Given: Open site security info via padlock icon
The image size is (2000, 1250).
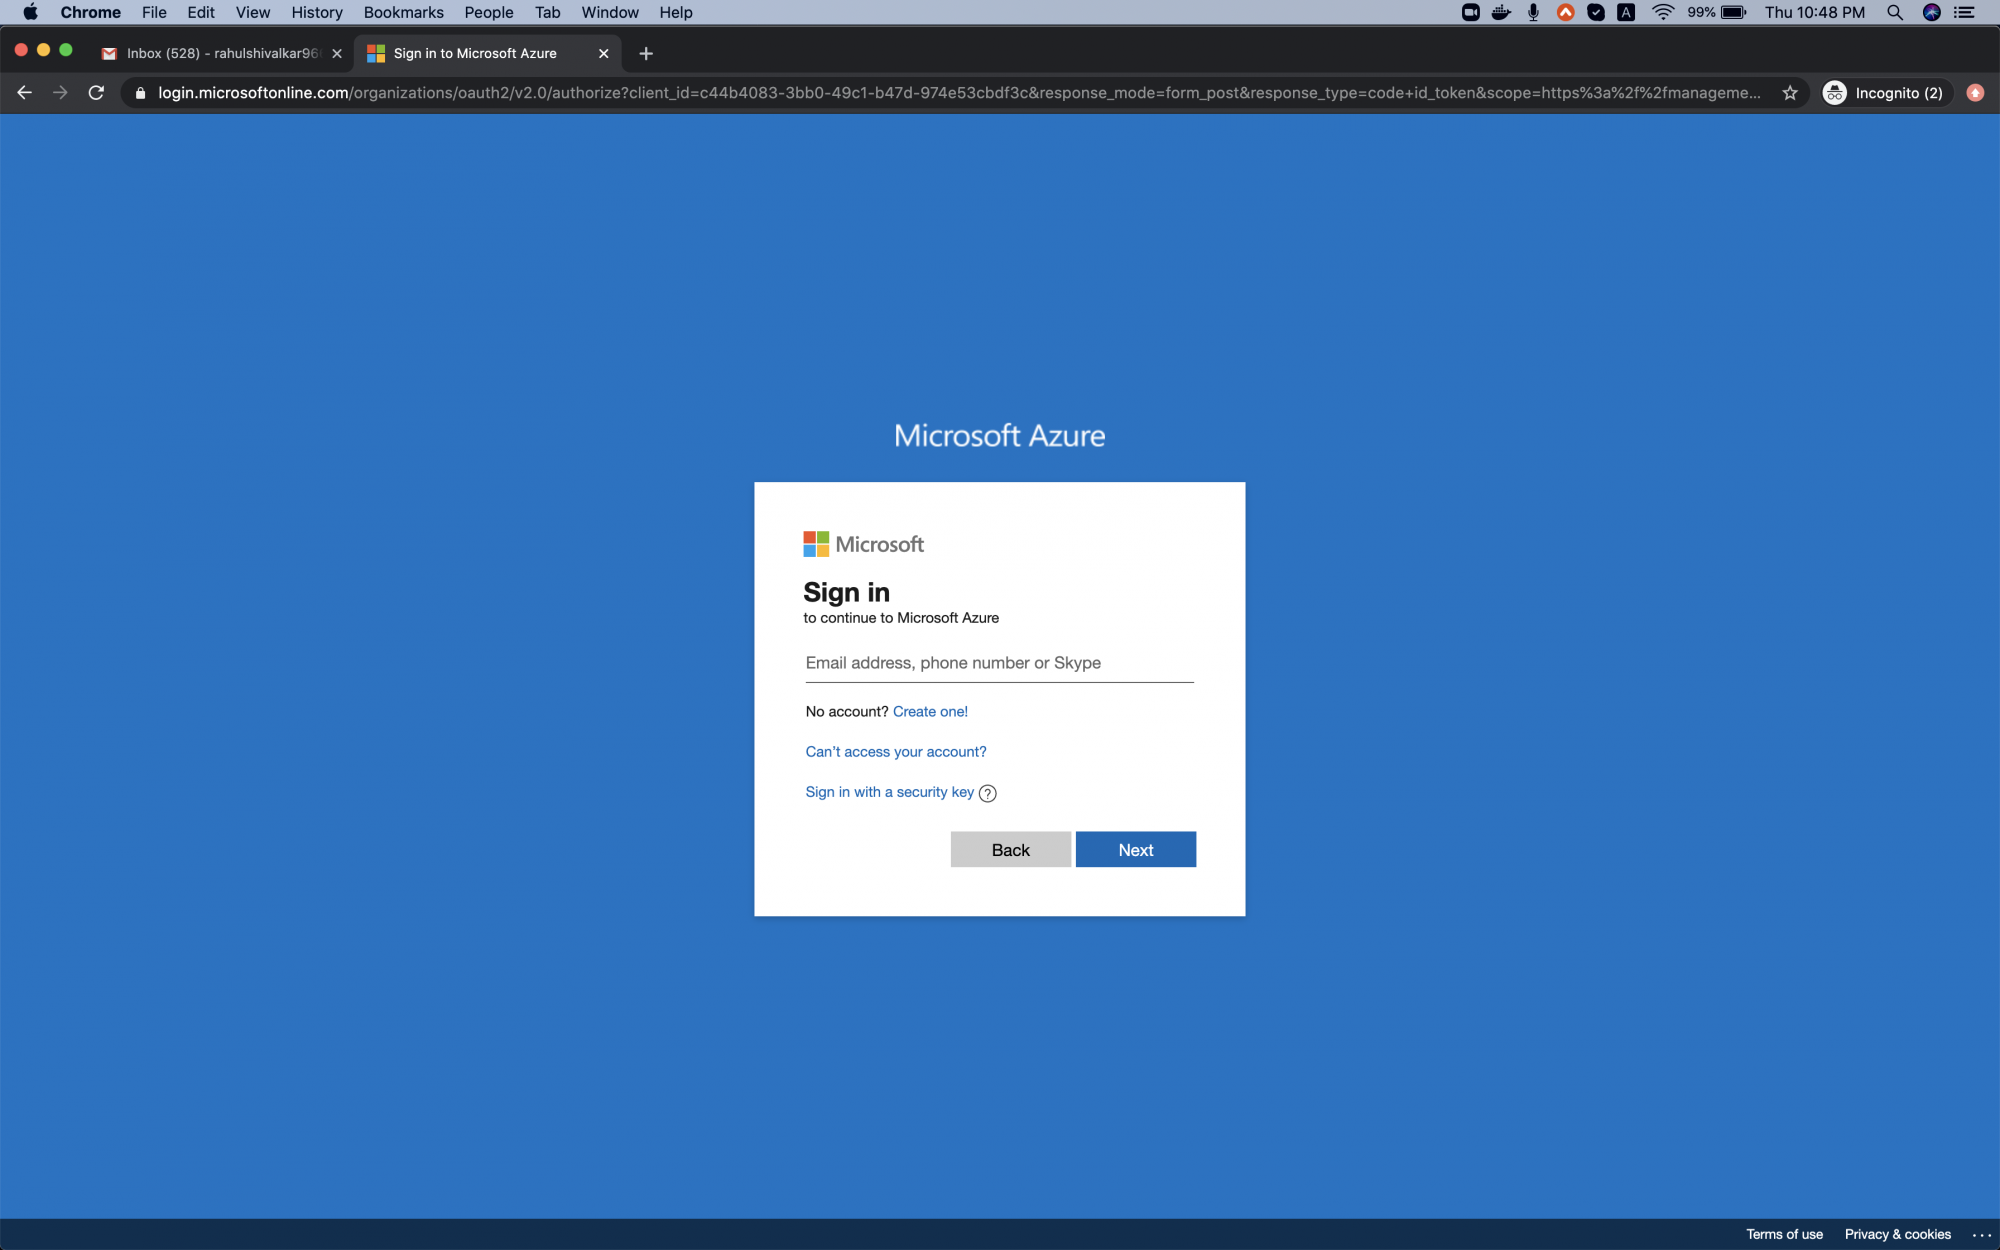Looking at the screenshot, I should (140, 92).
